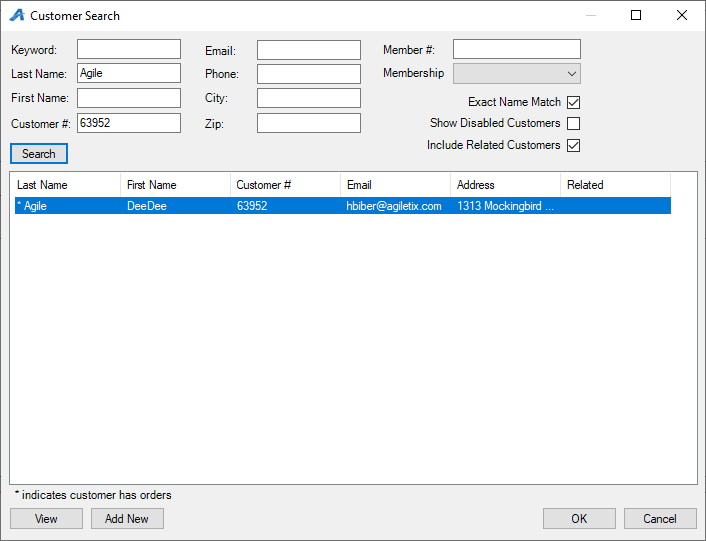Focus the Member # input field
This screenshot has height=541, width=706.
tap(517, 49)
